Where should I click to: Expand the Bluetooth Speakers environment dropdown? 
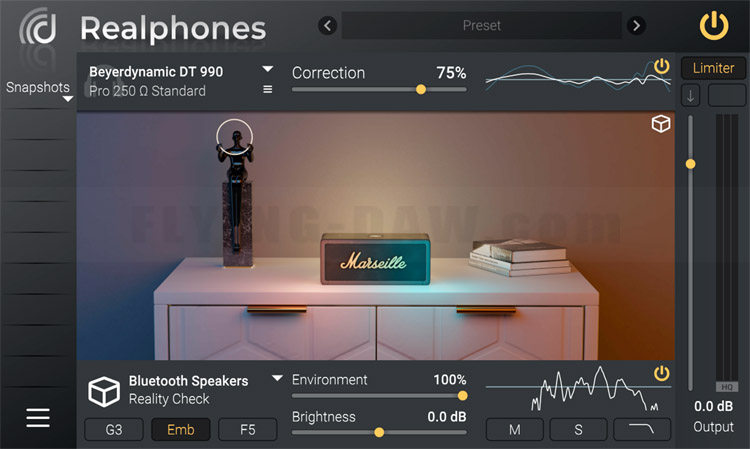pyautogui.click(x=277, y=378)
